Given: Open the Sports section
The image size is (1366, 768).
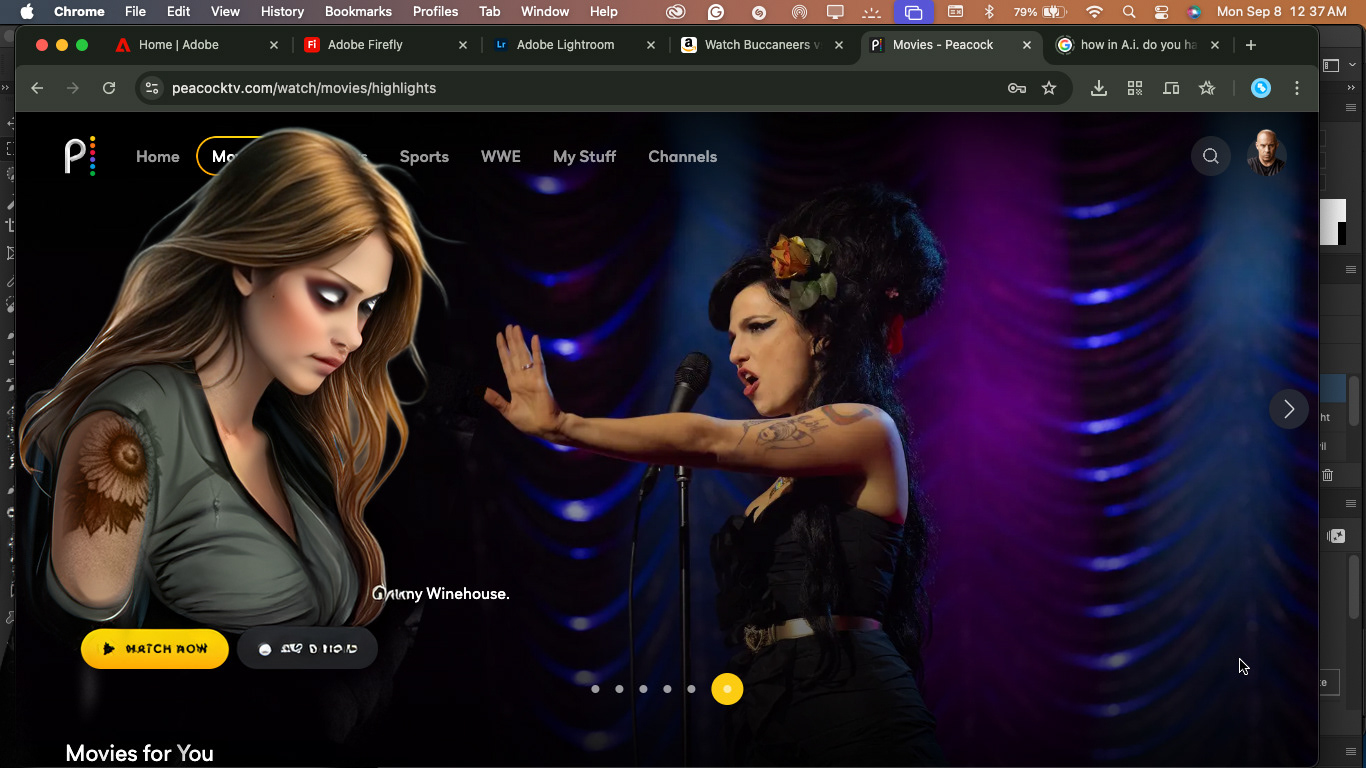Looking at the screenshot, I should point(424,156).
